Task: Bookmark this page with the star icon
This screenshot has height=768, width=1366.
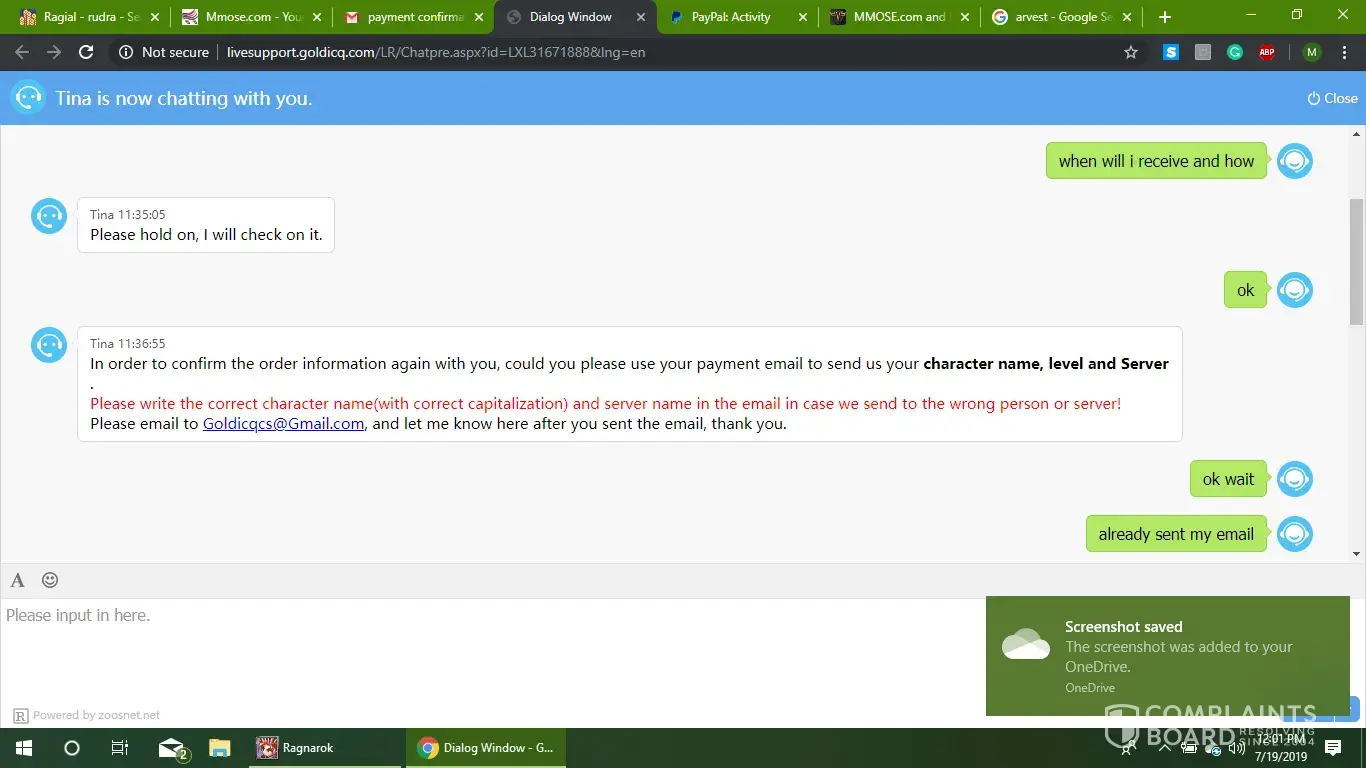Action: [1131, 52]
